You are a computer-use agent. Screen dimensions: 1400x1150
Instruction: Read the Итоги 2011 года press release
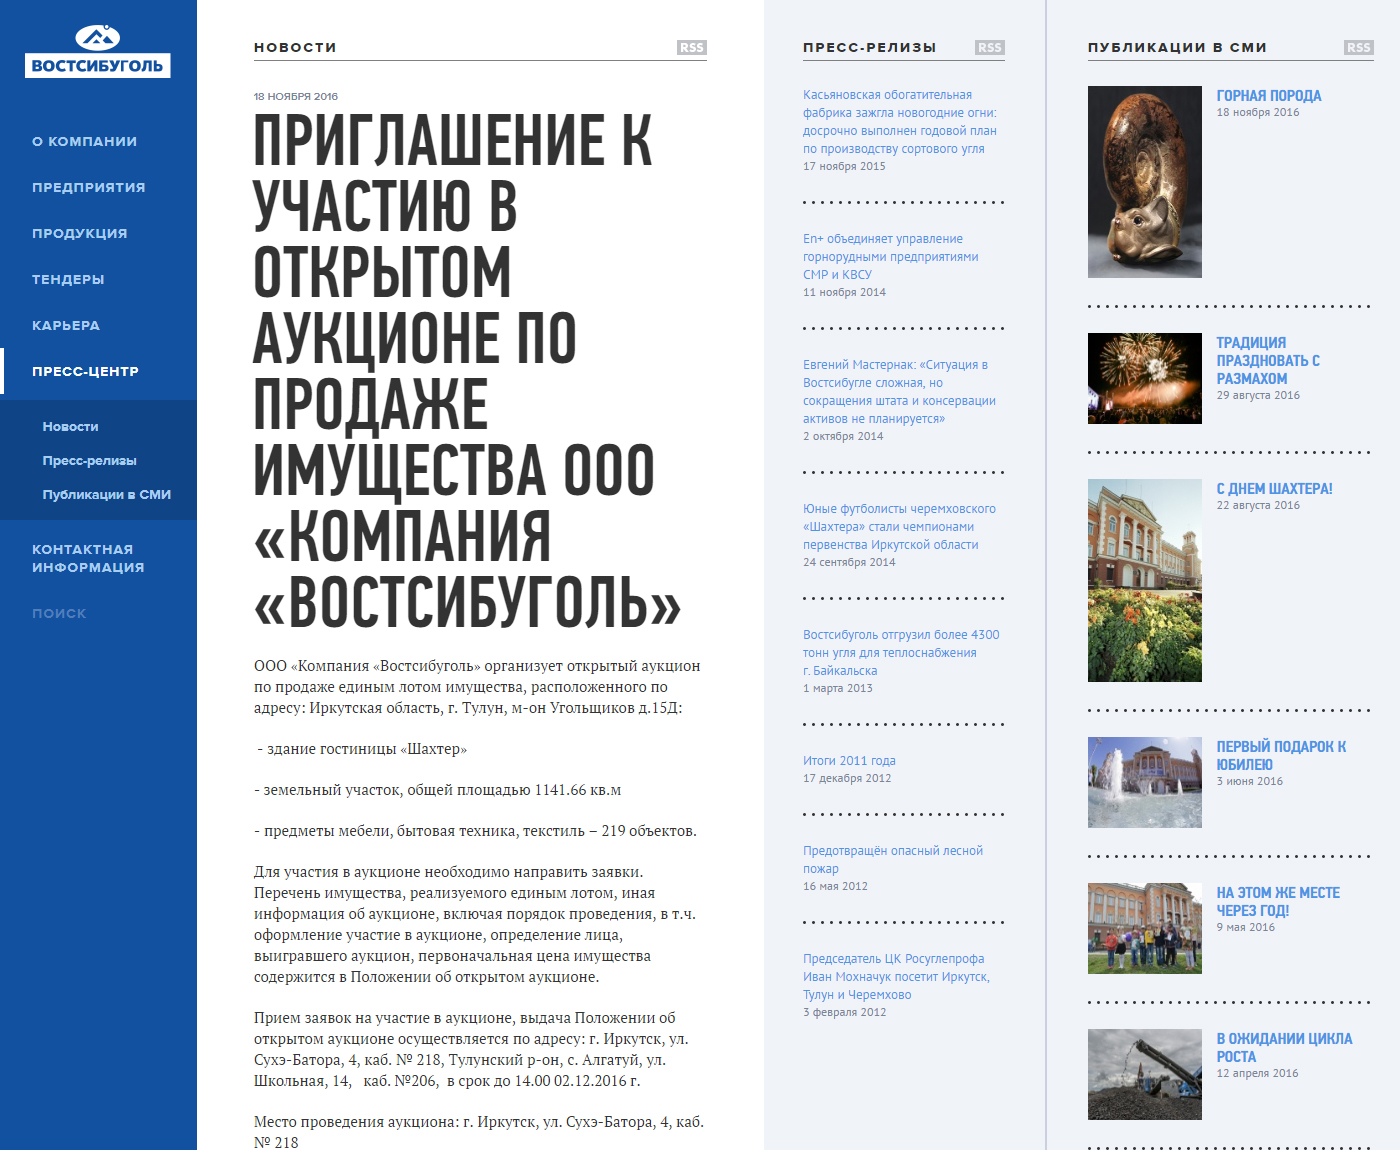click(849, 761)
